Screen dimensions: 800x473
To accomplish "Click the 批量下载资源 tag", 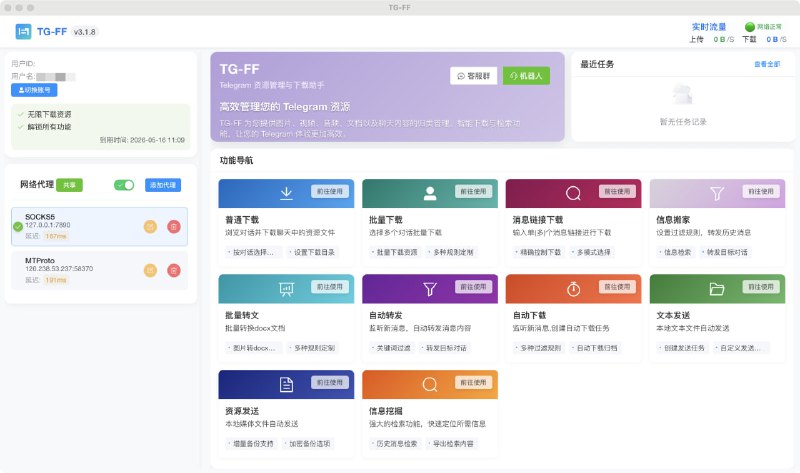I will pos(395,252).
